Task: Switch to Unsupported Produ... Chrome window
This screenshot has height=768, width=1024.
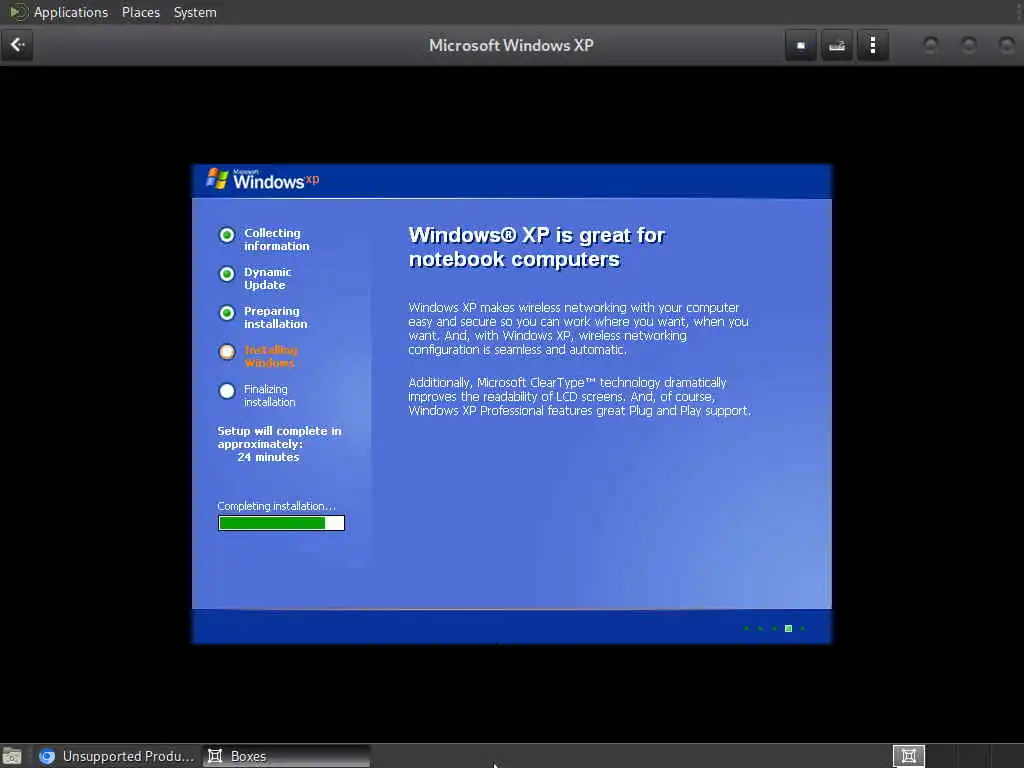Action: click(116, 756)
